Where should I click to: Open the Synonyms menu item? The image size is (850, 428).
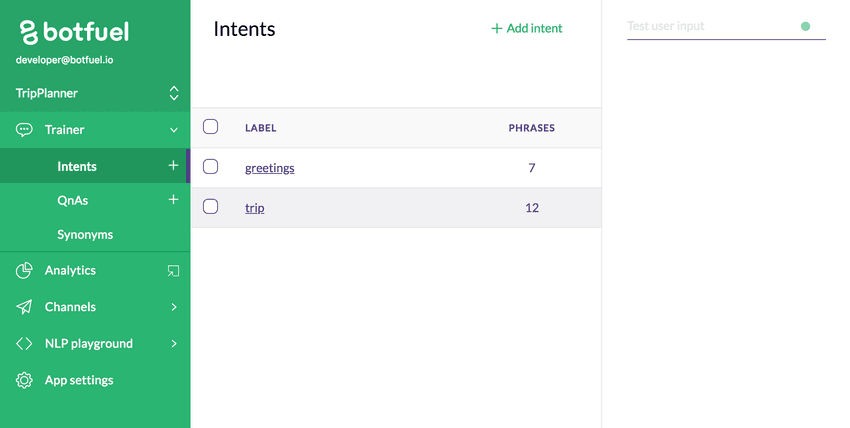[85, 235]
